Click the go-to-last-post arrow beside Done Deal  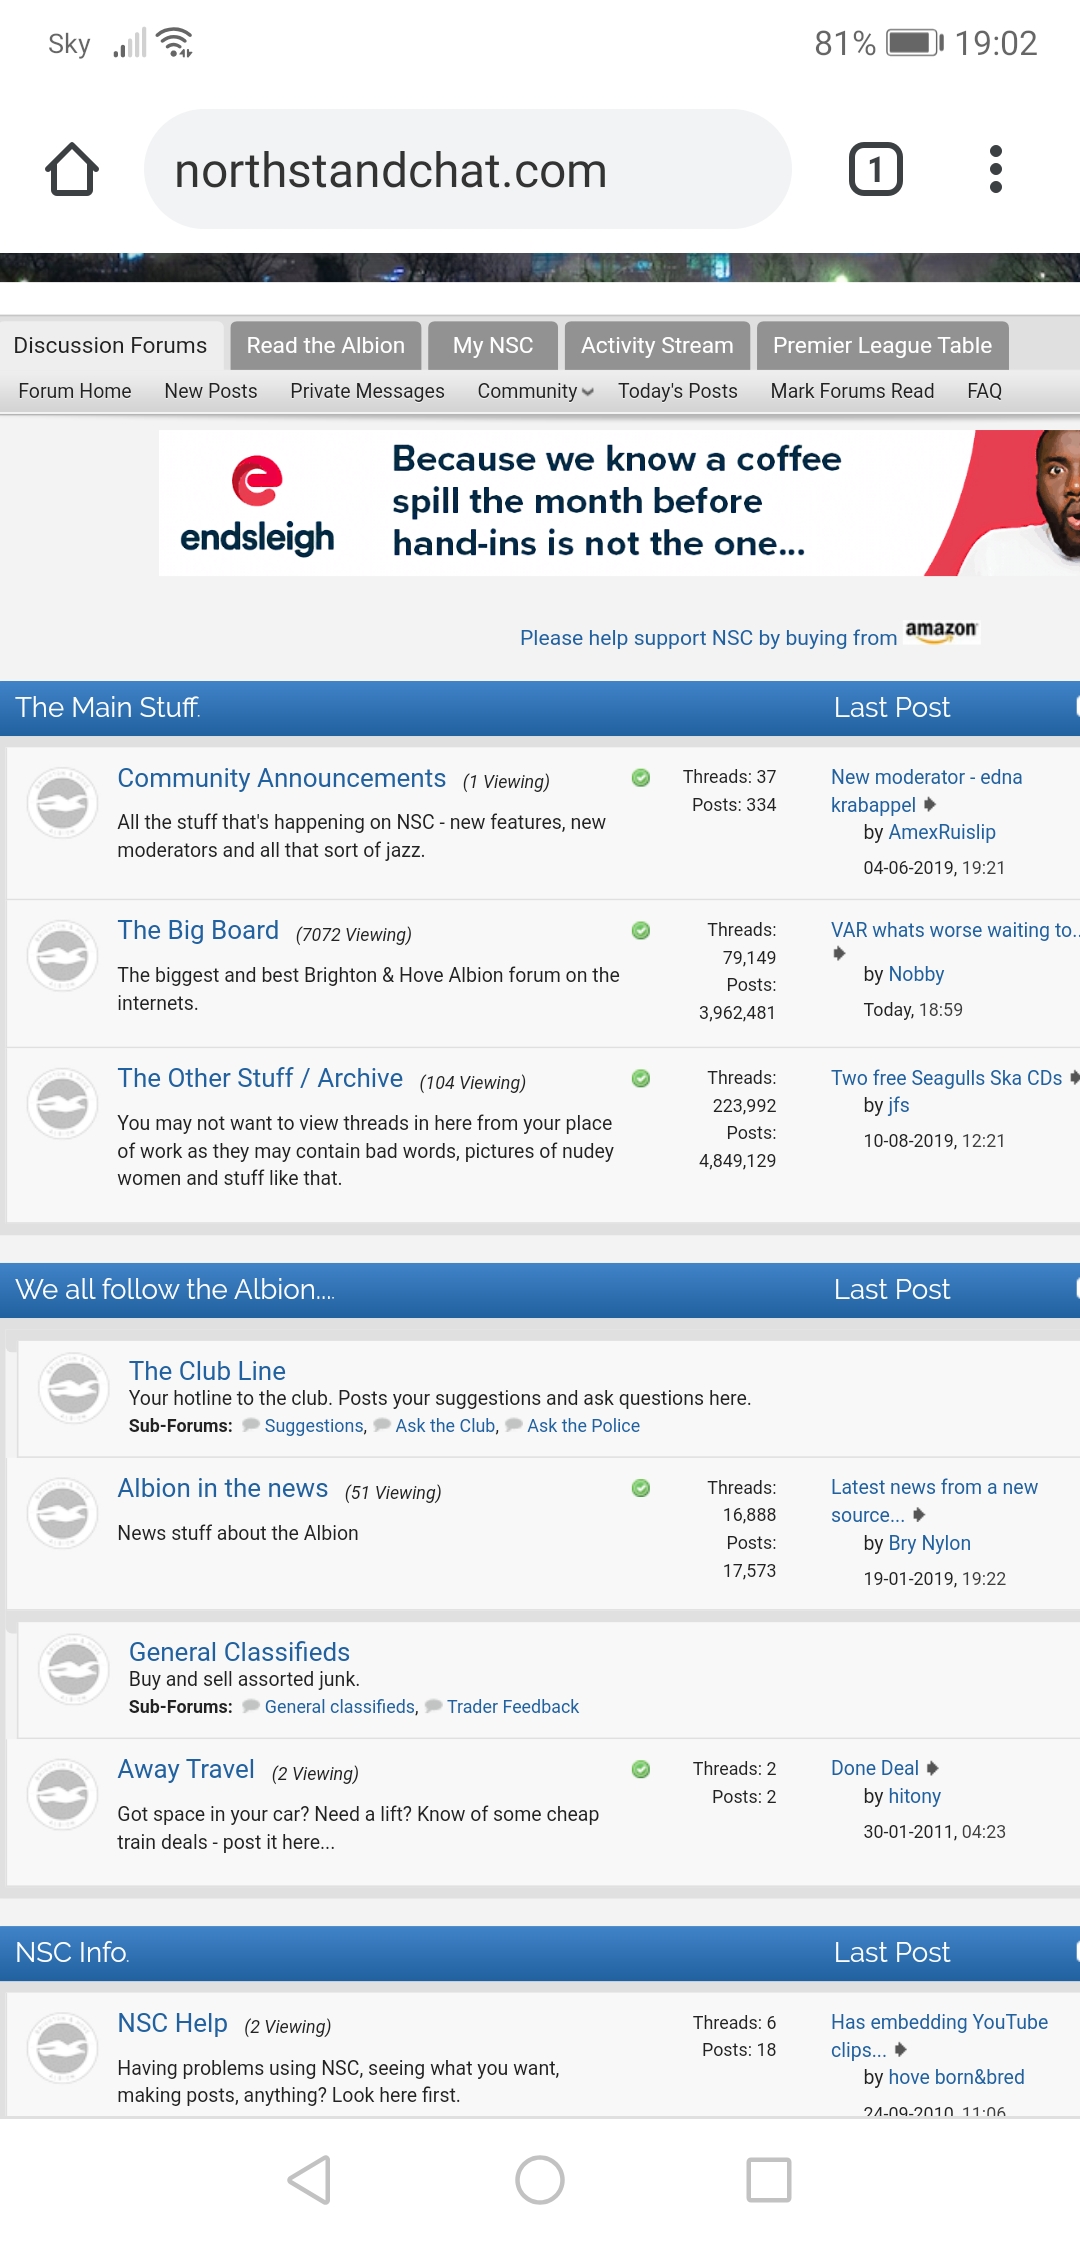coord(932,1768)
